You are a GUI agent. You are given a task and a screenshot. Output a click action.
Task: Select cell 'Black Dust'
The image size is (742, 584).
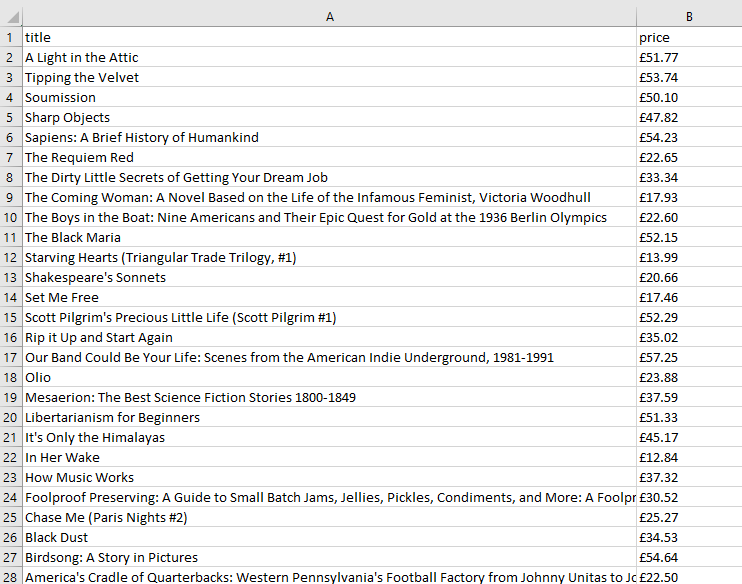[329, 537]
